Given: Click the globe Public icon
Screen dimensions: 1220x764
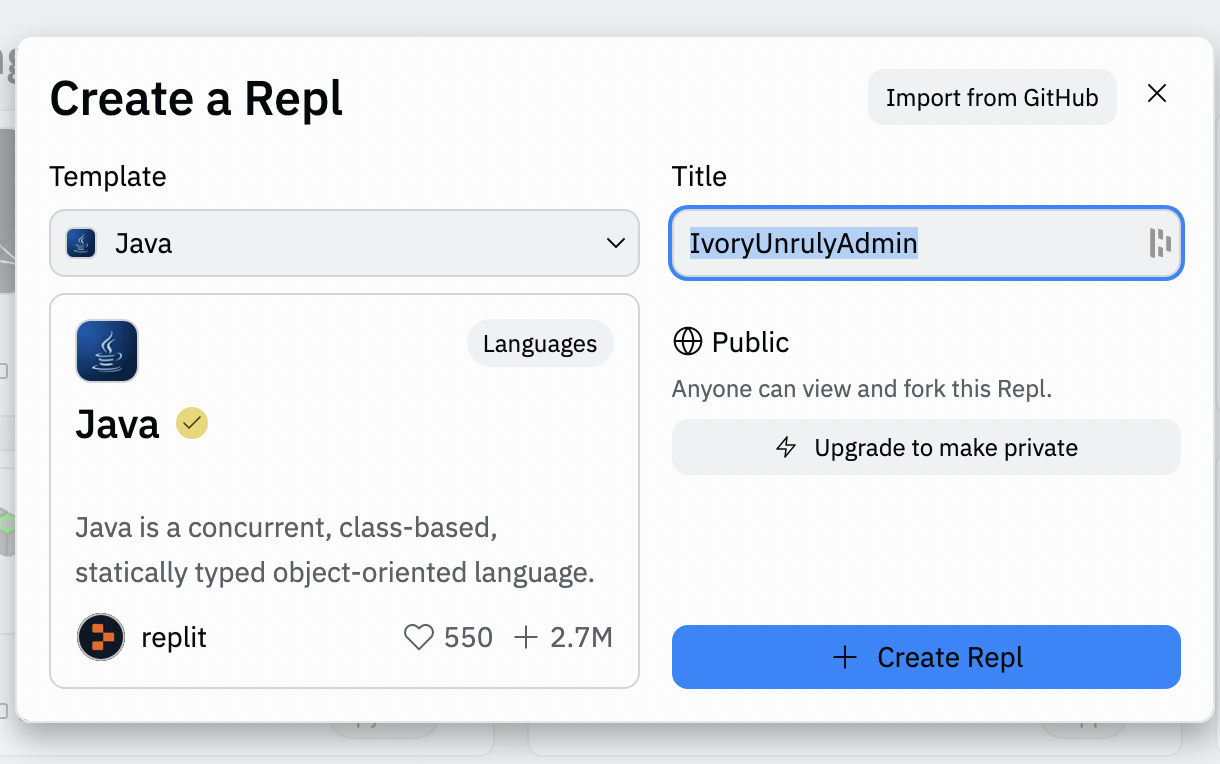Looking at the screenshot, I should (688, 342).
